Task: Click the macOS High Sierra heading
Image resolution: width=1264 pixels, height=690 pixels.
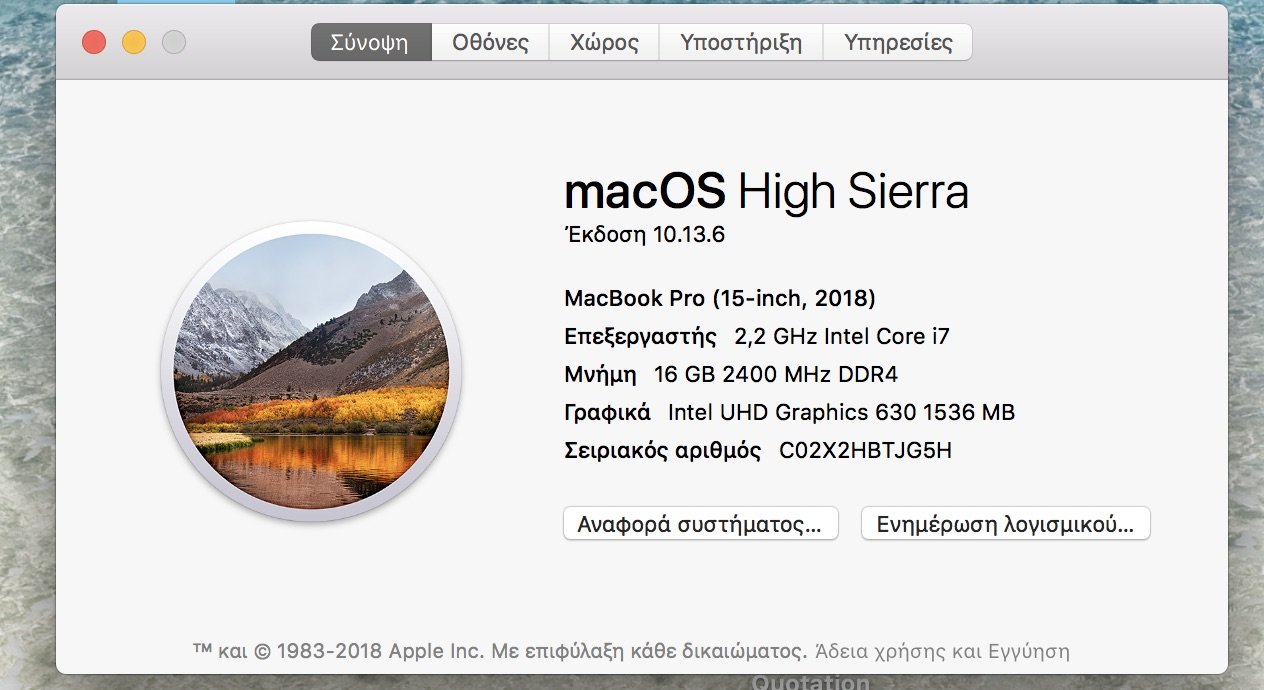Action: [766, 190]
